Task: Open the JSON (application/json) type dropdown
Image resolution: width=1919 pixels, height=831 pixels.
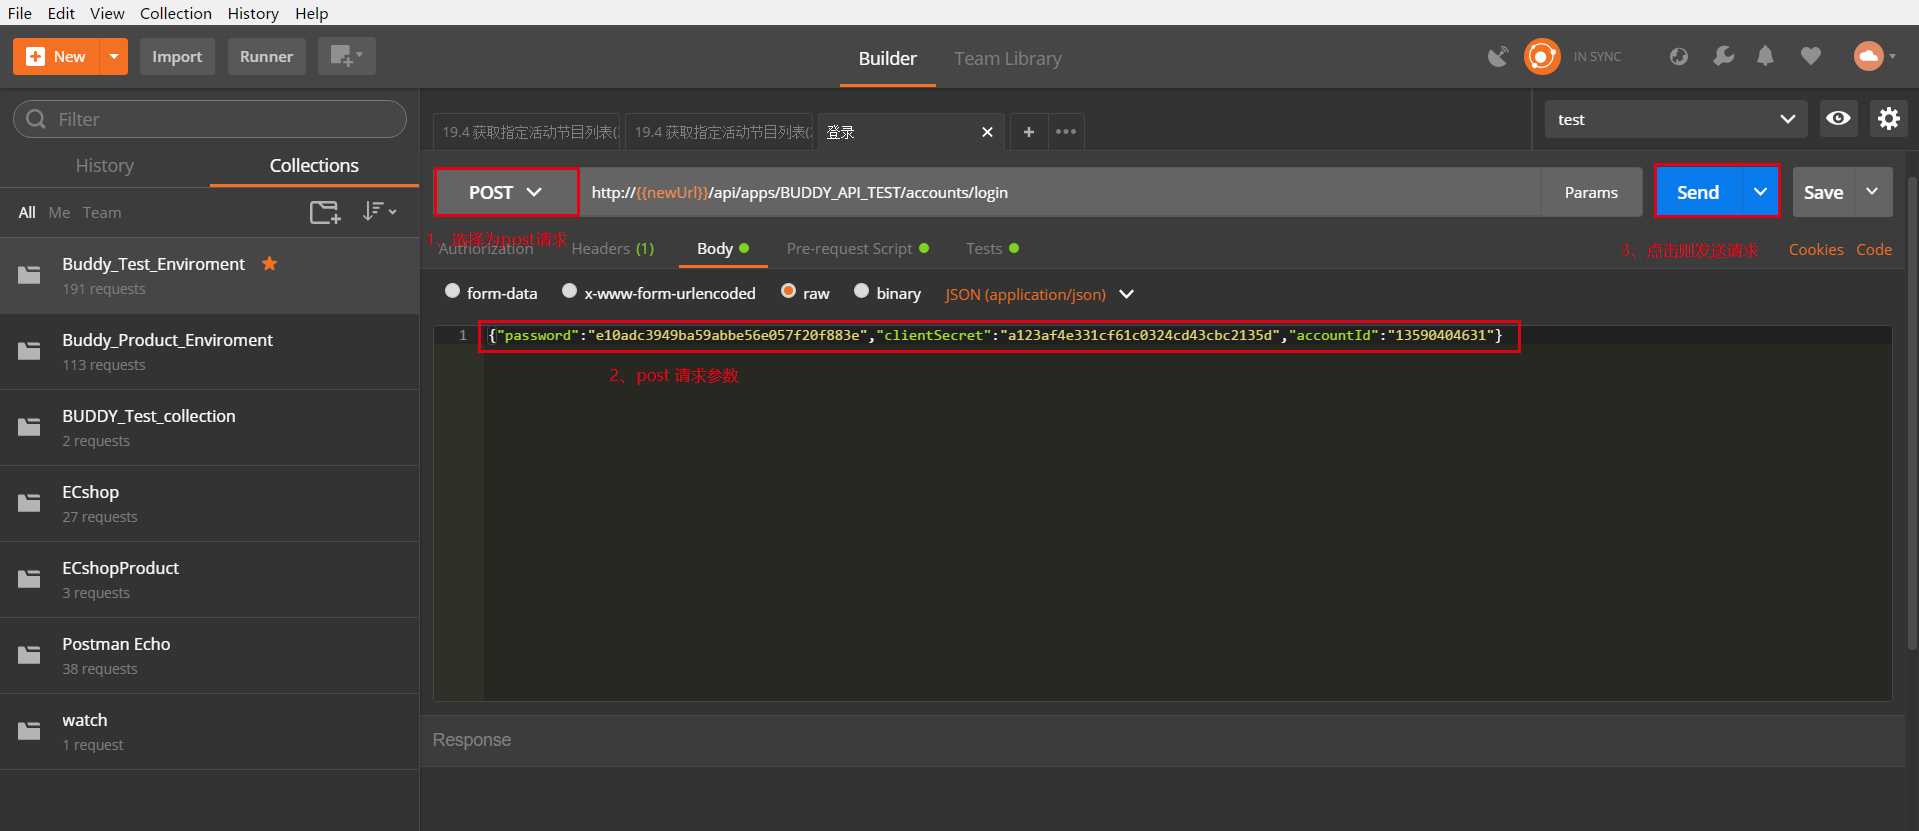Action: point(1039,294)
